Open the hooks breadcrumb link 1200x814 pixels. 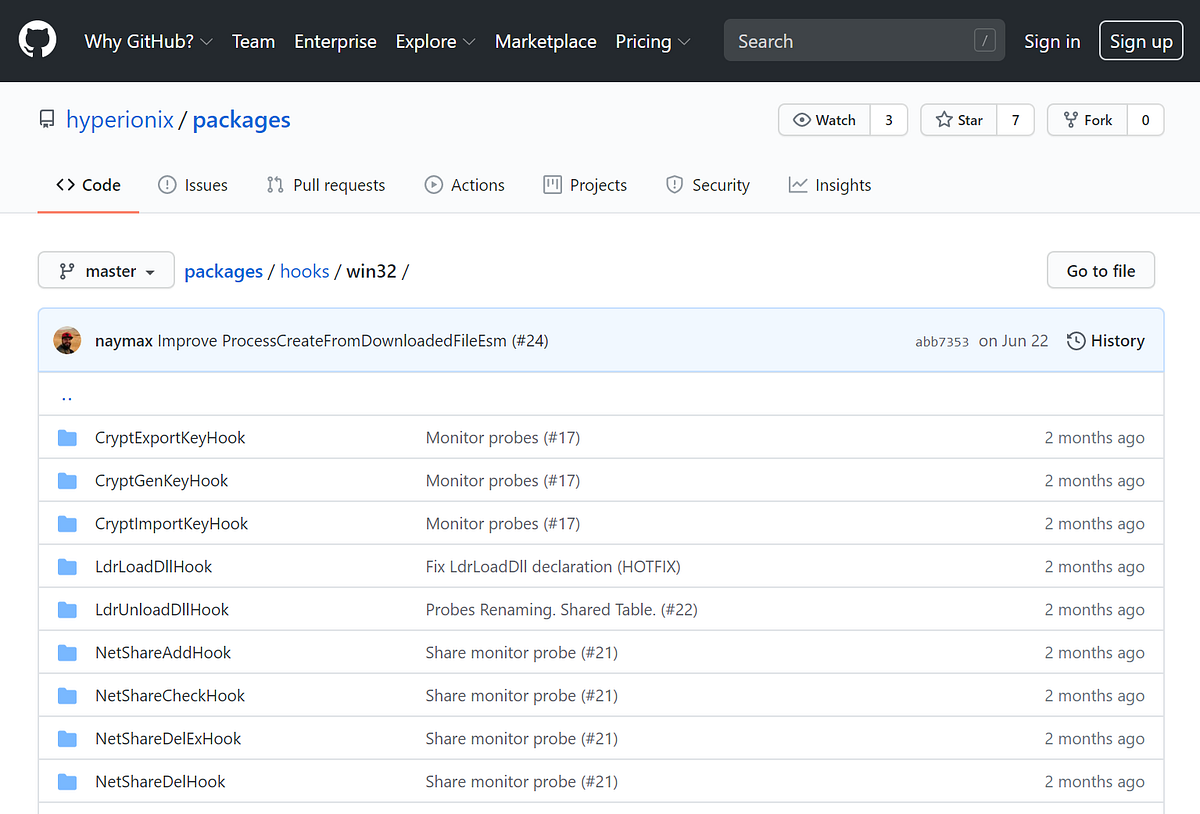[x=304, y=271]
